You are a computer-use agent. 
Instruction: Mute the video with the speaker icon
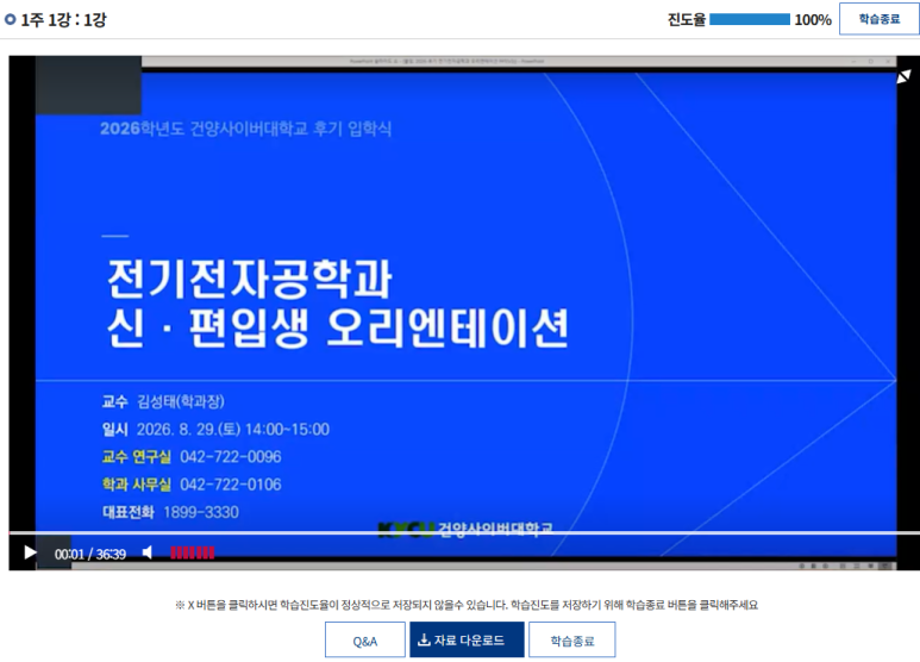click(147, 553)
